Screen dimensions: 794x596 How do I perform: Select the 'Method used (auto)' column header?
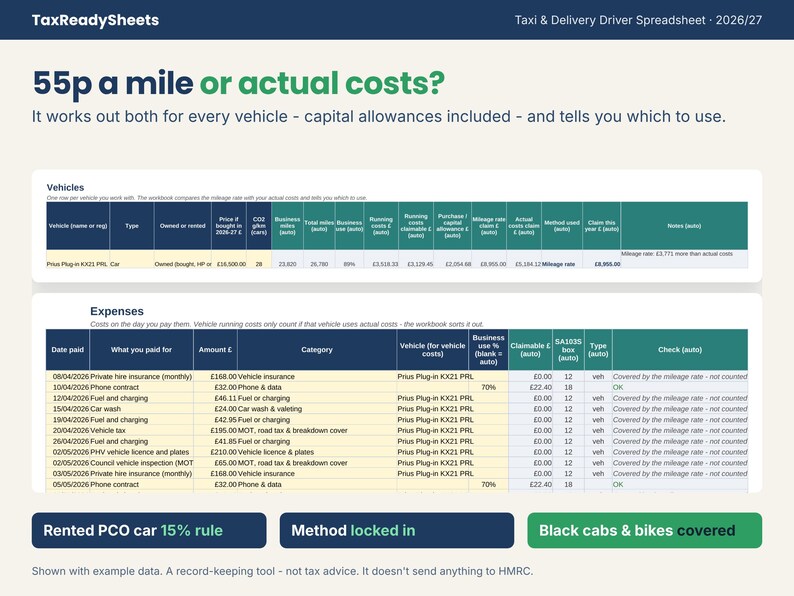(562, 226)
